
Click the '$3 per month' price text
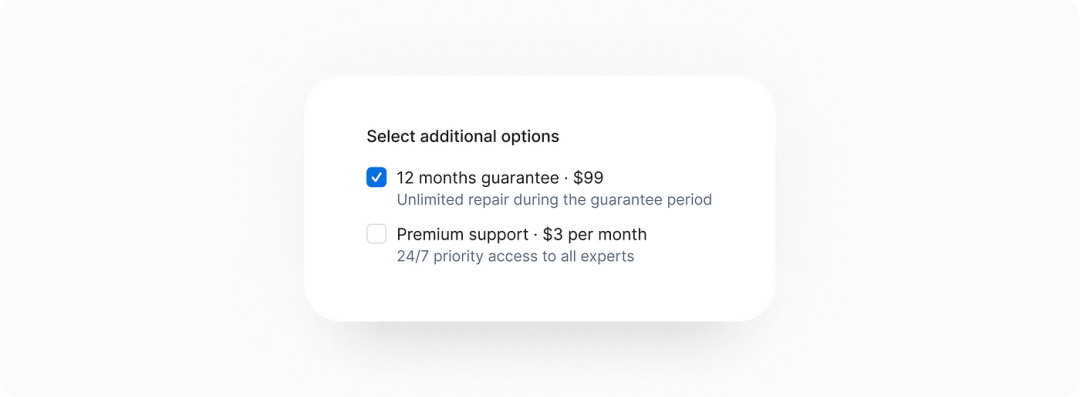pos(595,234)
